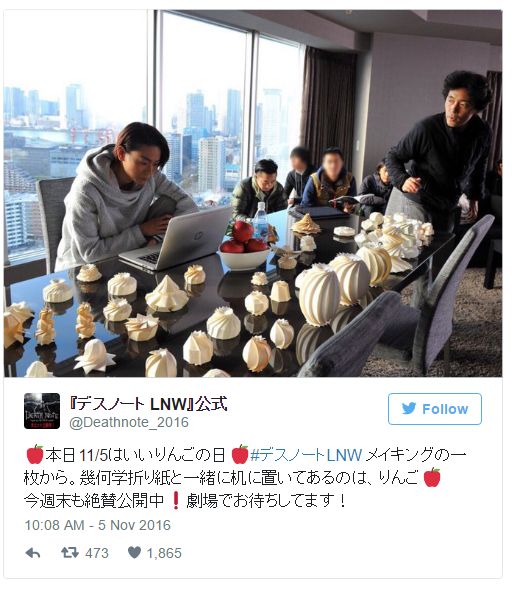Click the apple emoji after りんご
This screenshot has height=596, width=514.
point(432,477)
